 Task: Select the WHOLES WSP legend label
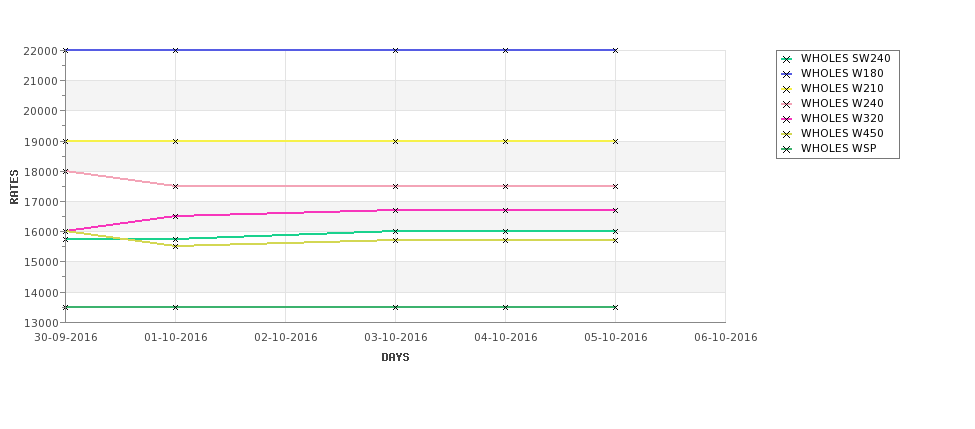(x=839, y=148)
